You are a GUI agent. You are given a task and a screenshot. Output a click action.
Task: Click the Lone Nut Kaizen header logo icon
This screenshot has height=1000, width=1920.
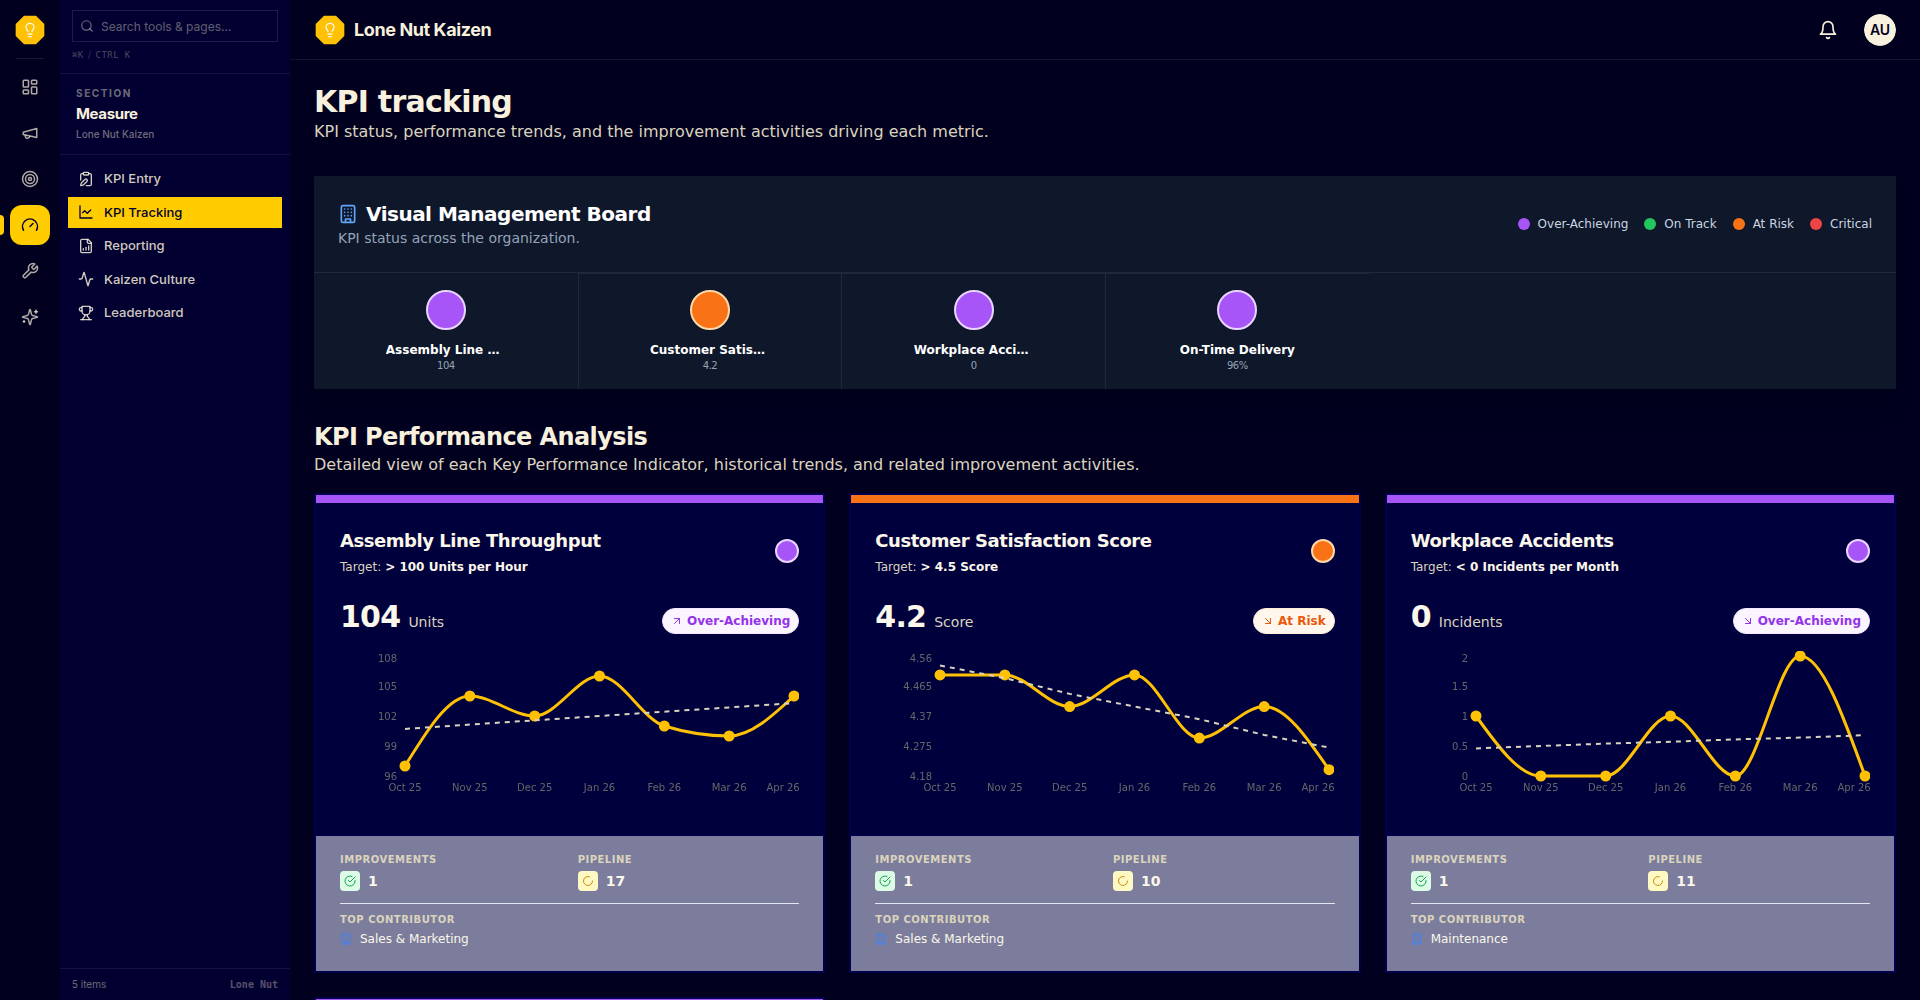pyautogui.click(x=329, y=30)
